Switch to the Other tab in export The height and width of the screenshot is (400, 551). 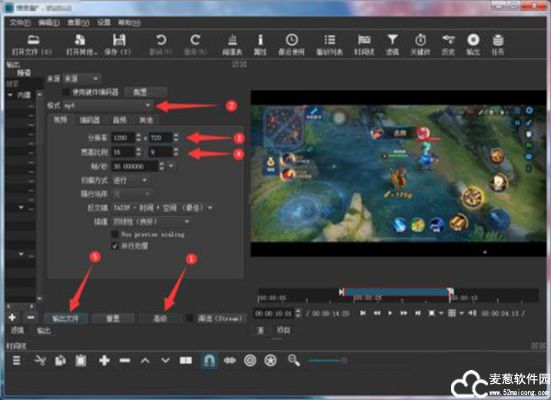[x=146, y=120]
